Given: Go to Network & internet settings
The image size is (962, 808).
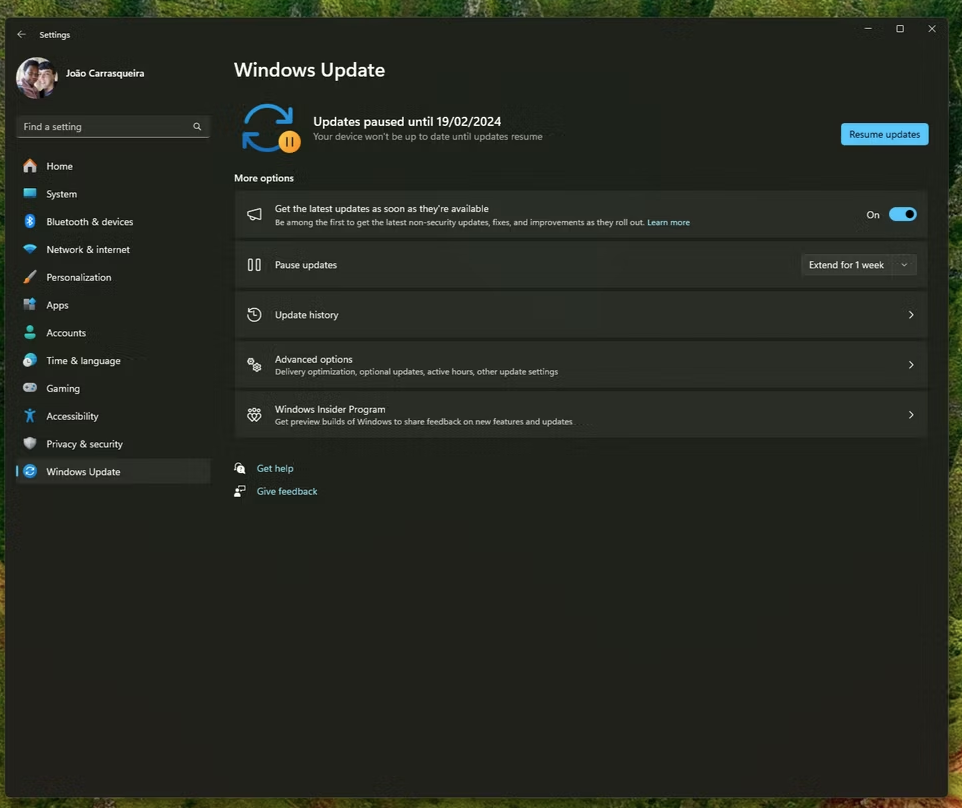Looking at the screenshot, I should [x=88, y=250].
